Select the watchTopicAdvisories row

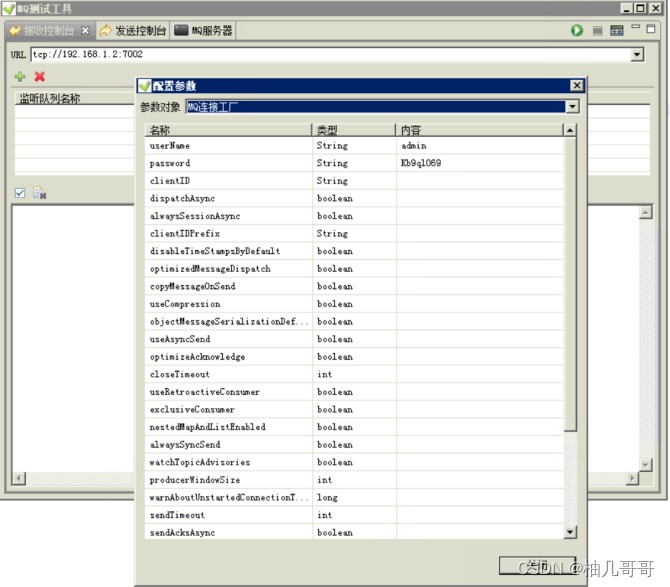(x=354, y=462)
